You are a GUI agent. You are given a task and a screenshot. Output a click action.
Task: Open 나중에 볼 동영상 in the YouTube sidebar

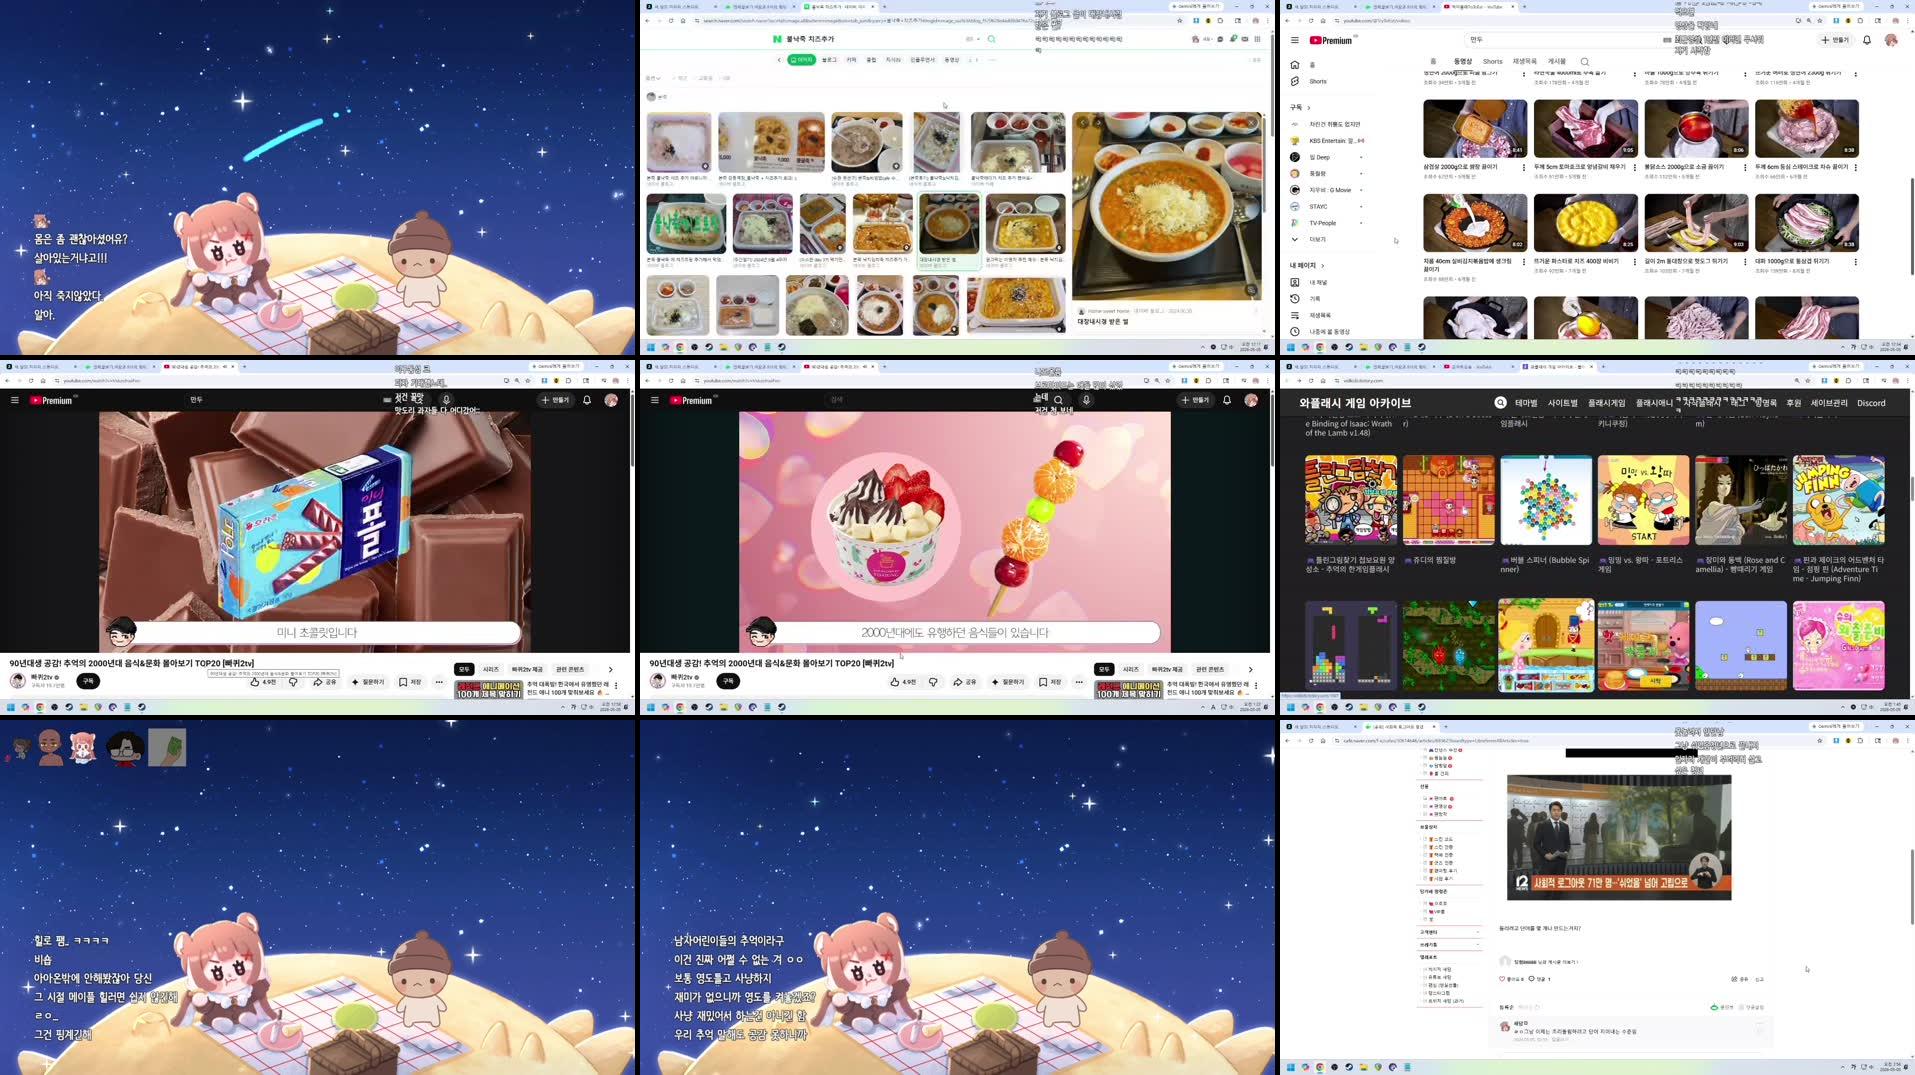[x=1320, y=331]
